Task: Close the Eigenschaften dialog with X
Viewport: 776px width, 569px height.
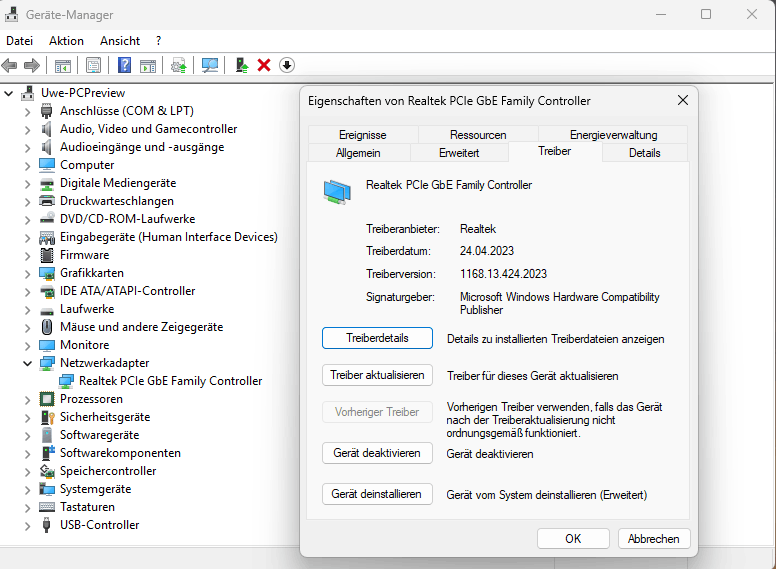Action: (x=683, y=100)
